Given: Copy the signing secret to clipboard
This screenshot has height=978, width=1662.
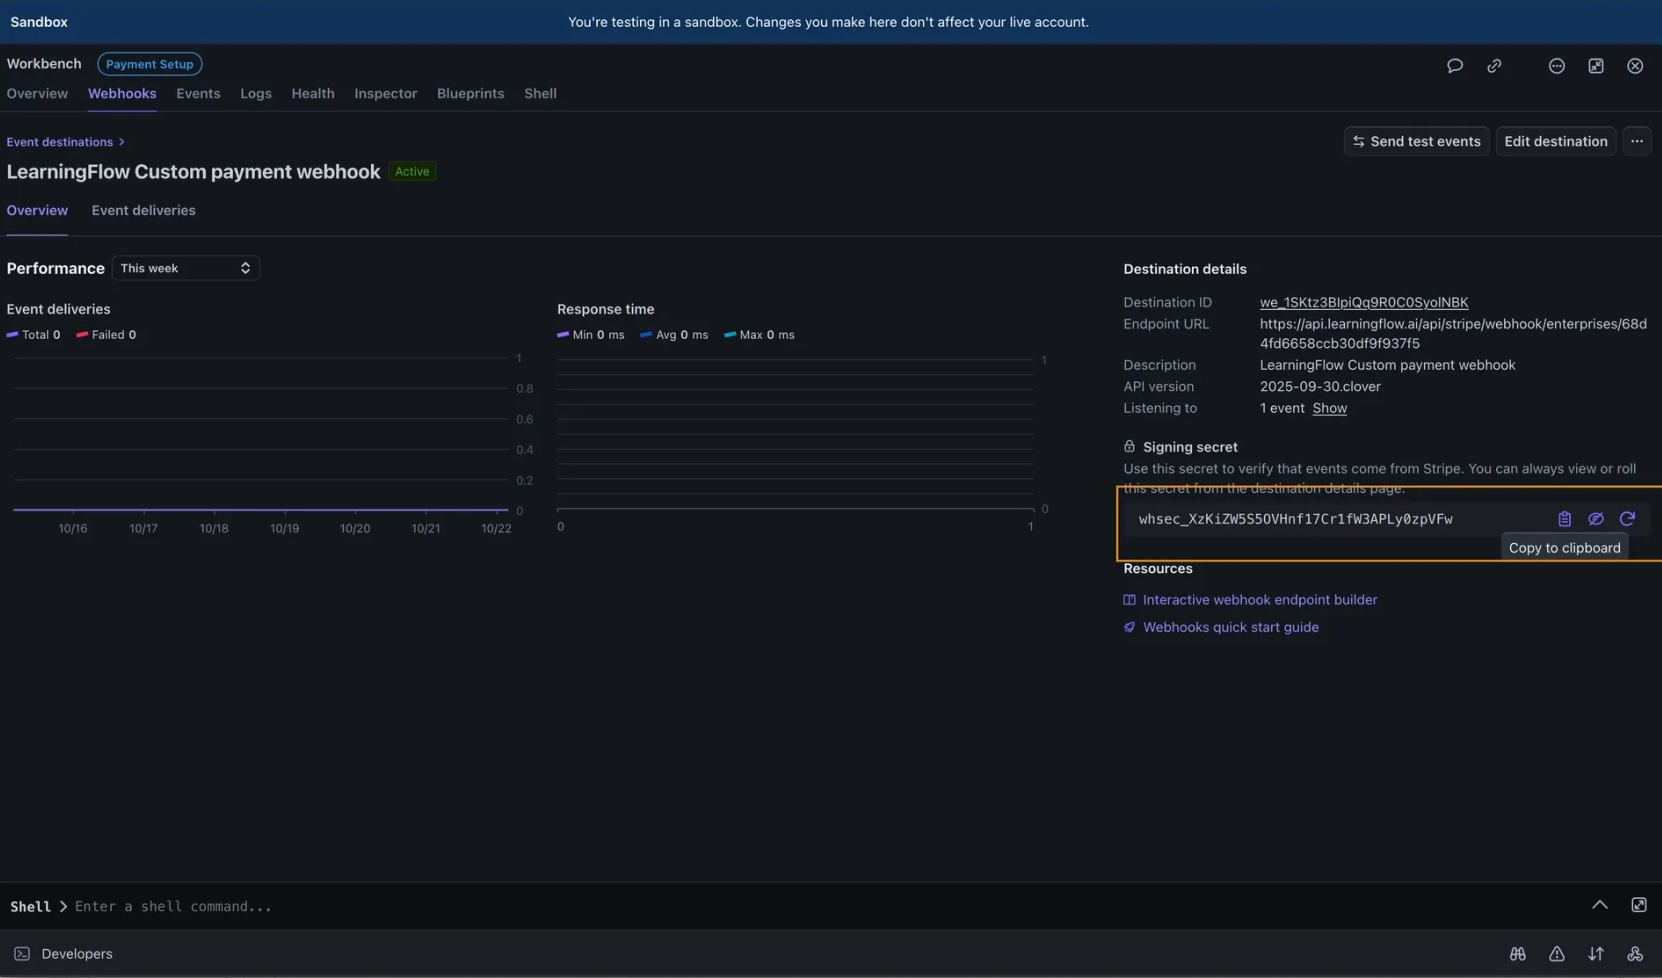Looking at the screenshot, I should click(1564, 518).
